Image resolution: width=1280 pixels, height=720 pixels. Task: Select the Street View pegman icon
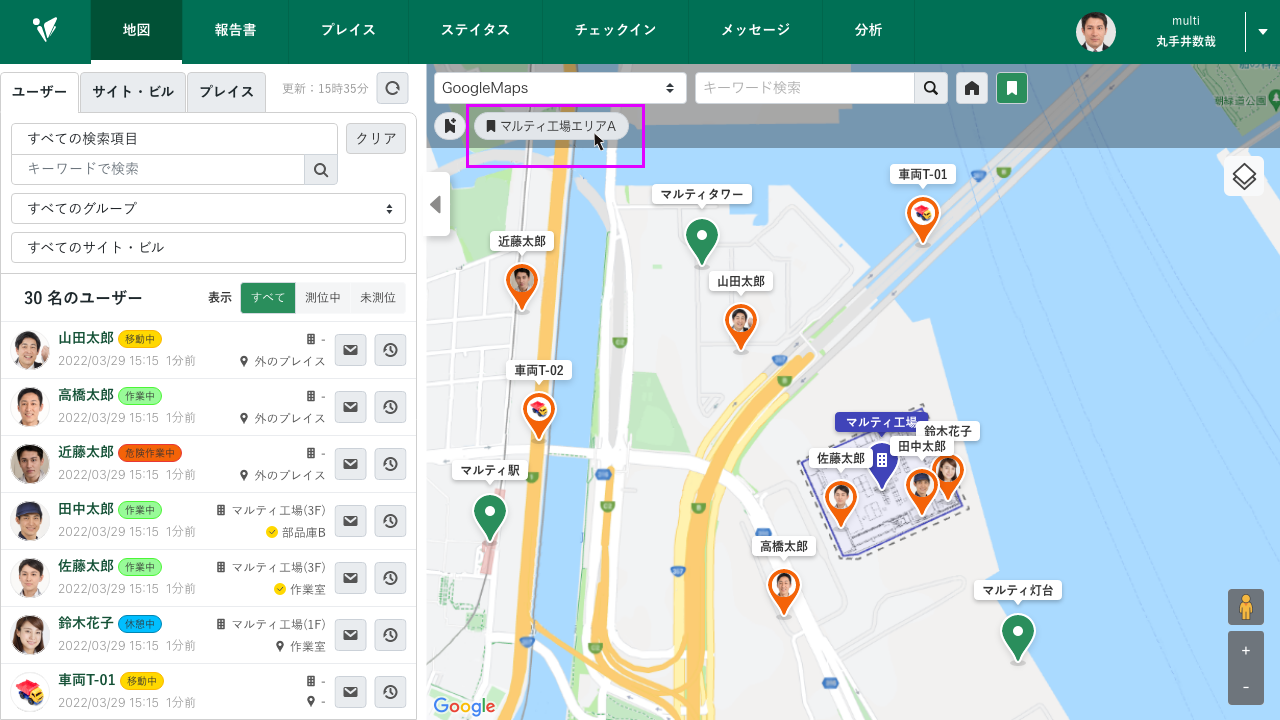(1246, 607)
